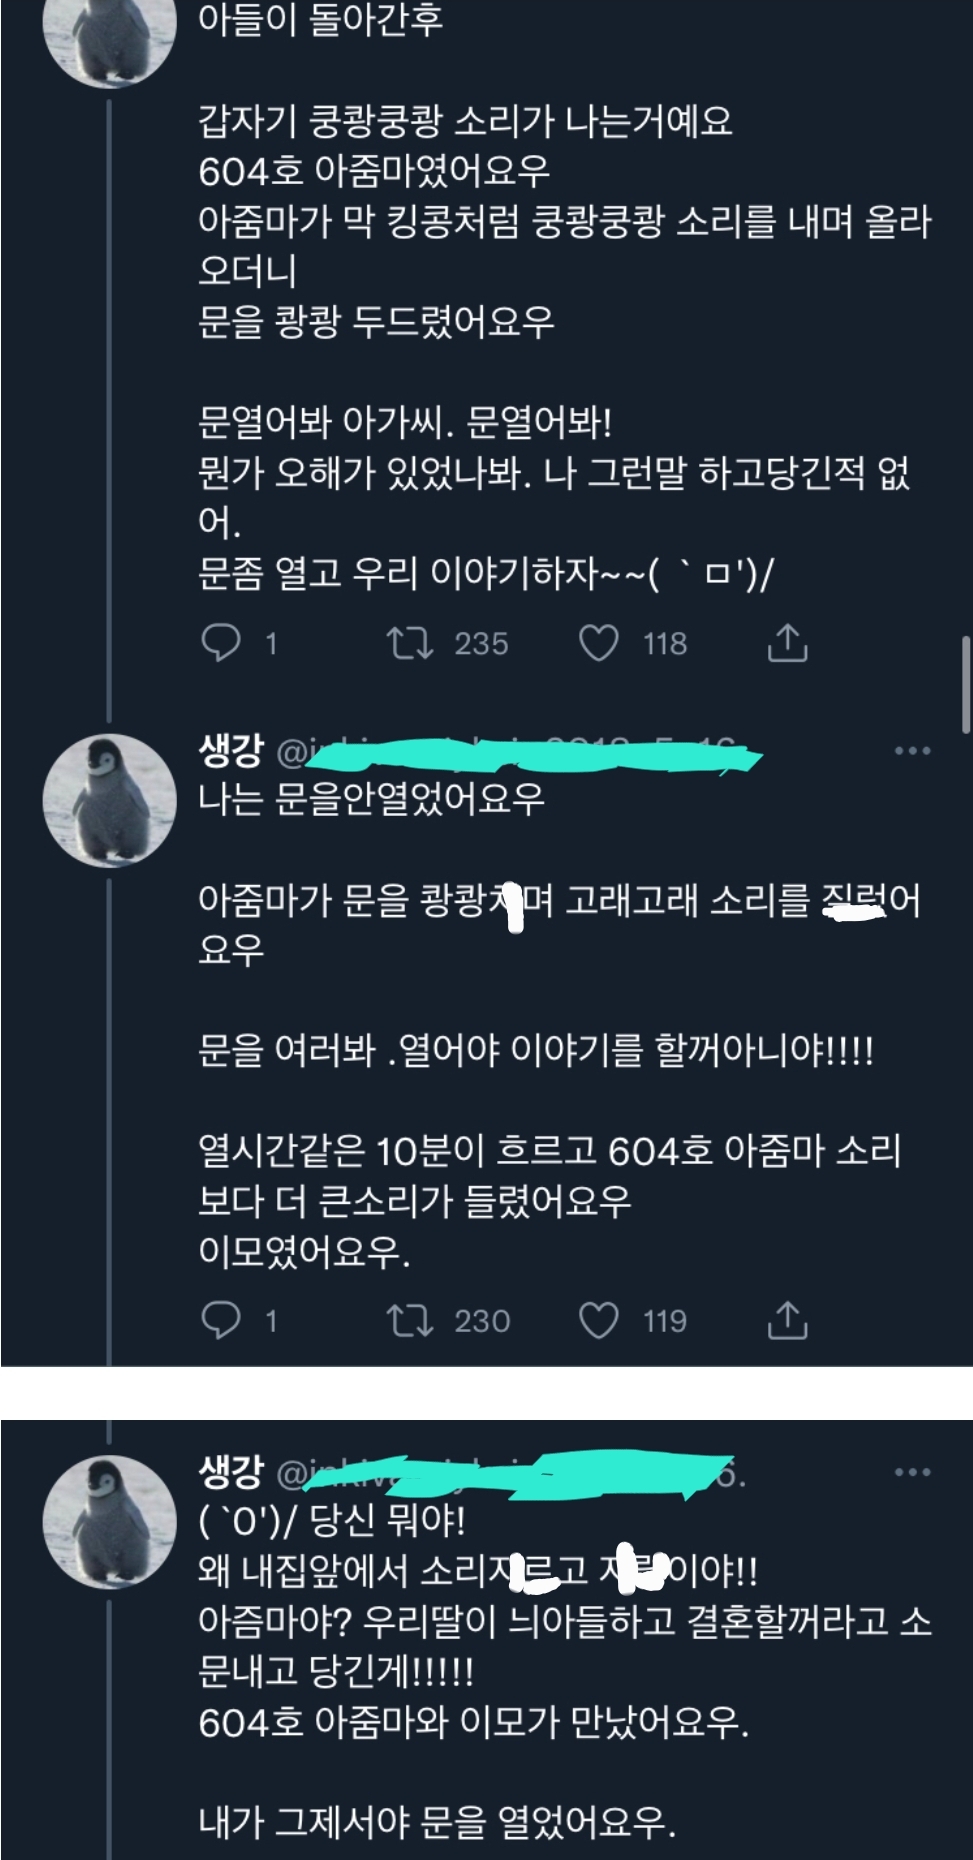Share the tweet with 118 likes
Image resolution: width=973 pixels, height=1860 pixels.
787,643
